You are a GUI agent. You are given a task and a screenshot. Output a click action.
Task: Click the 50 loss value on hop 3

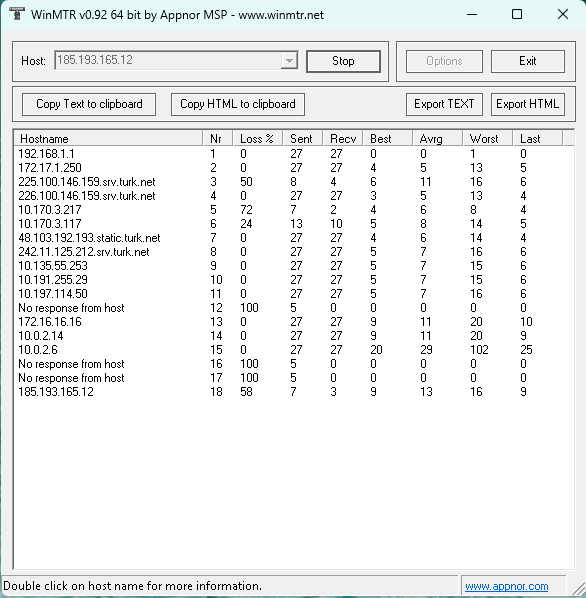click(x=246, y=182)
